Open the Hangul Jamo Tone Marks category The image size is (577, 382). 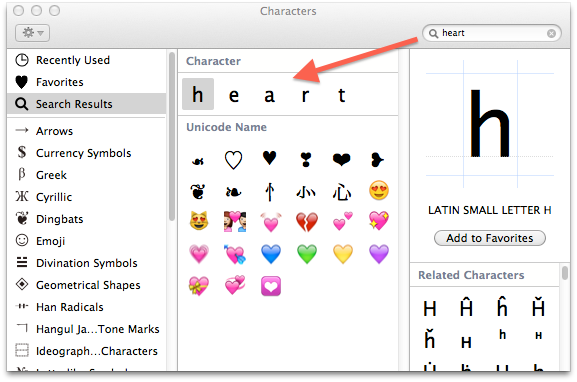pos(87,329)
